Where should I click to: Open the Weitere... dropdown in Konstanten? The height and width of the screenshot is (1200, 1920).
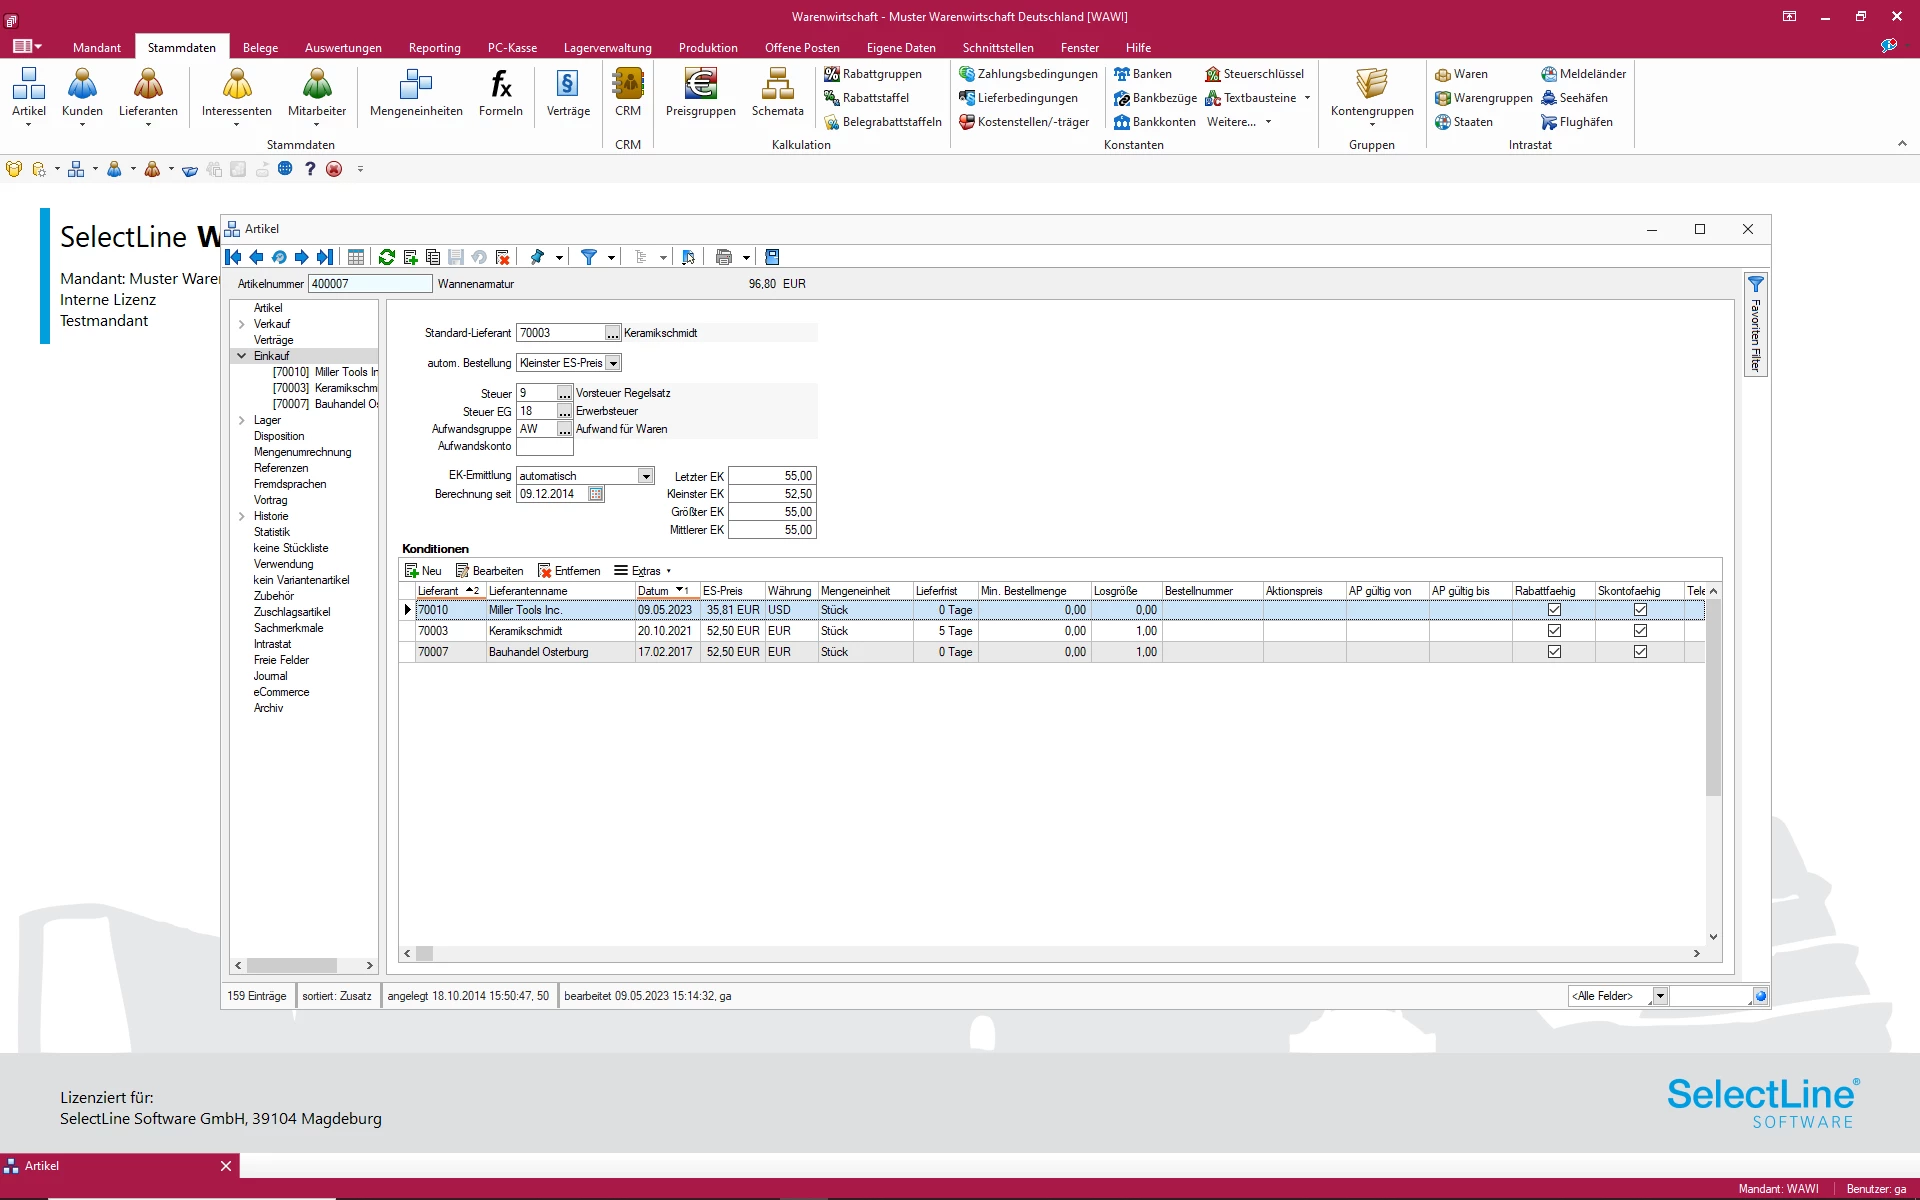point(1239,122)
